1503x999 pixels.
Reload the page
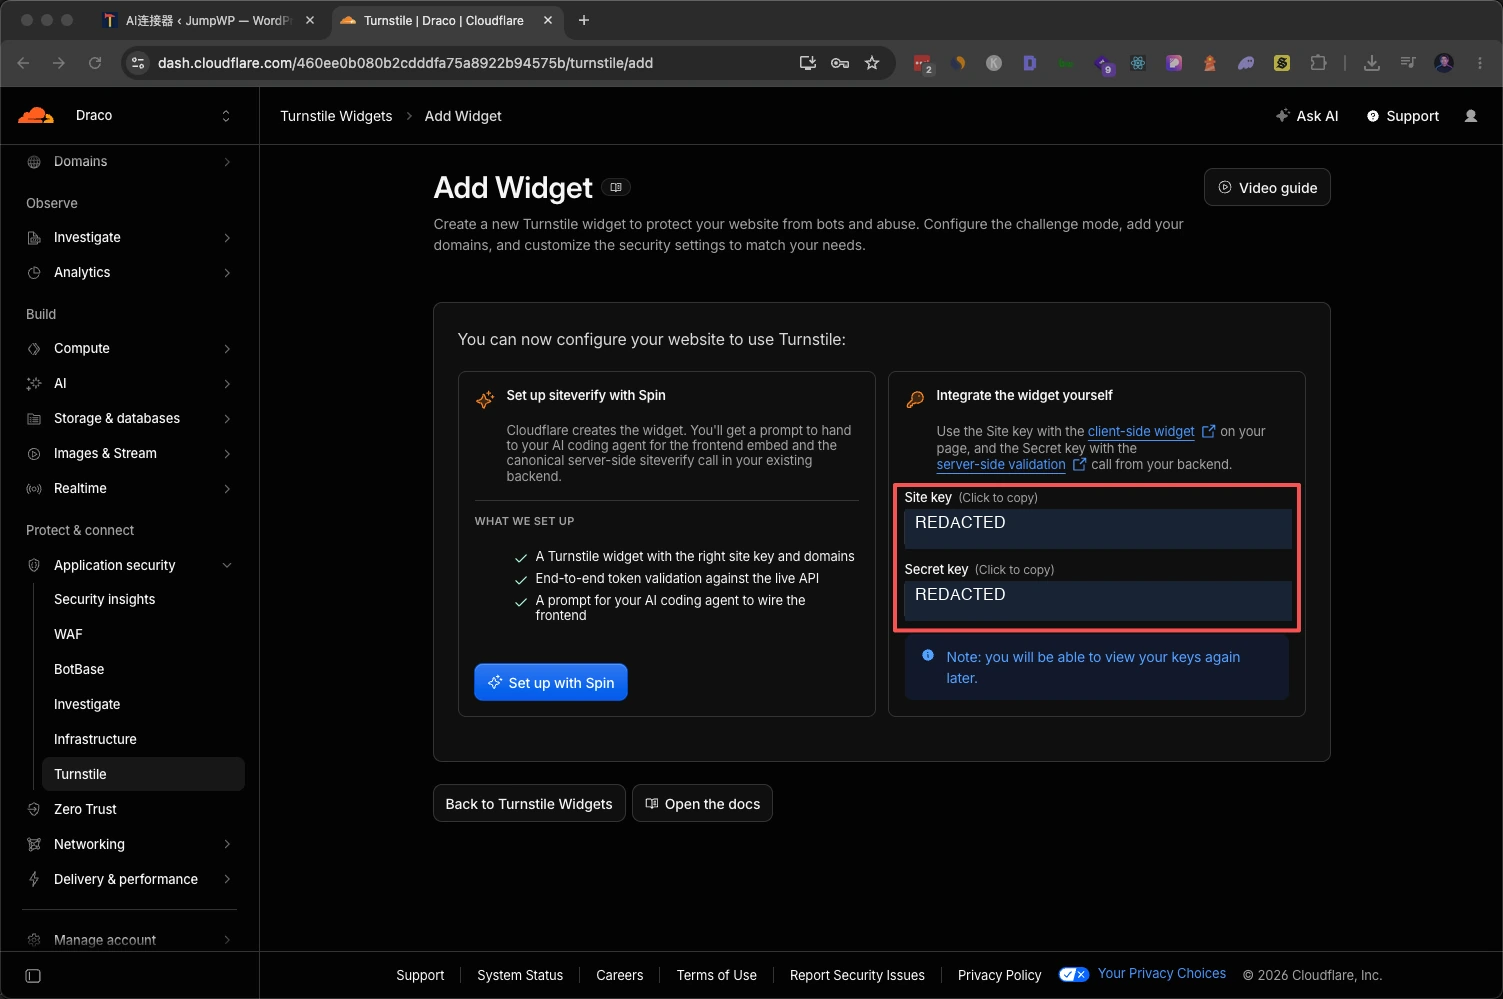click(x=95, y=63)
